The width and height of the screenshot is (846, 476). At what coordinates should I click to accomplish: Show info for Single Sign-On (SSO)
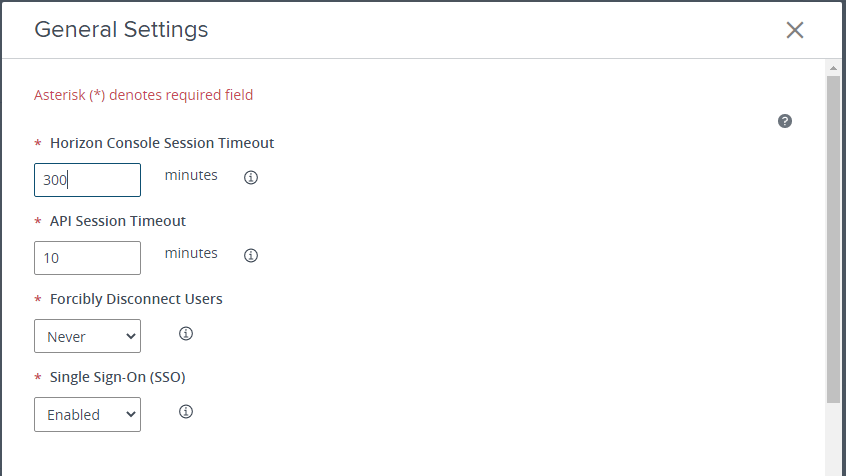click(x=185, y=411)
